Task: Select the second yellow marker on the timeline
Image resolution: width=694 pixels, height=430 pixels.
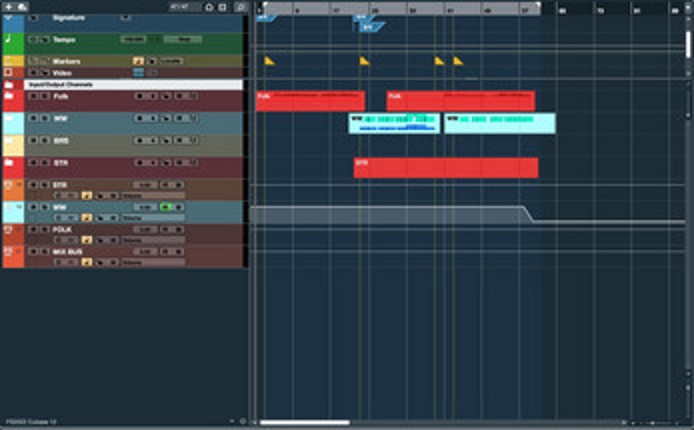Action: click(x=364, y=61)
